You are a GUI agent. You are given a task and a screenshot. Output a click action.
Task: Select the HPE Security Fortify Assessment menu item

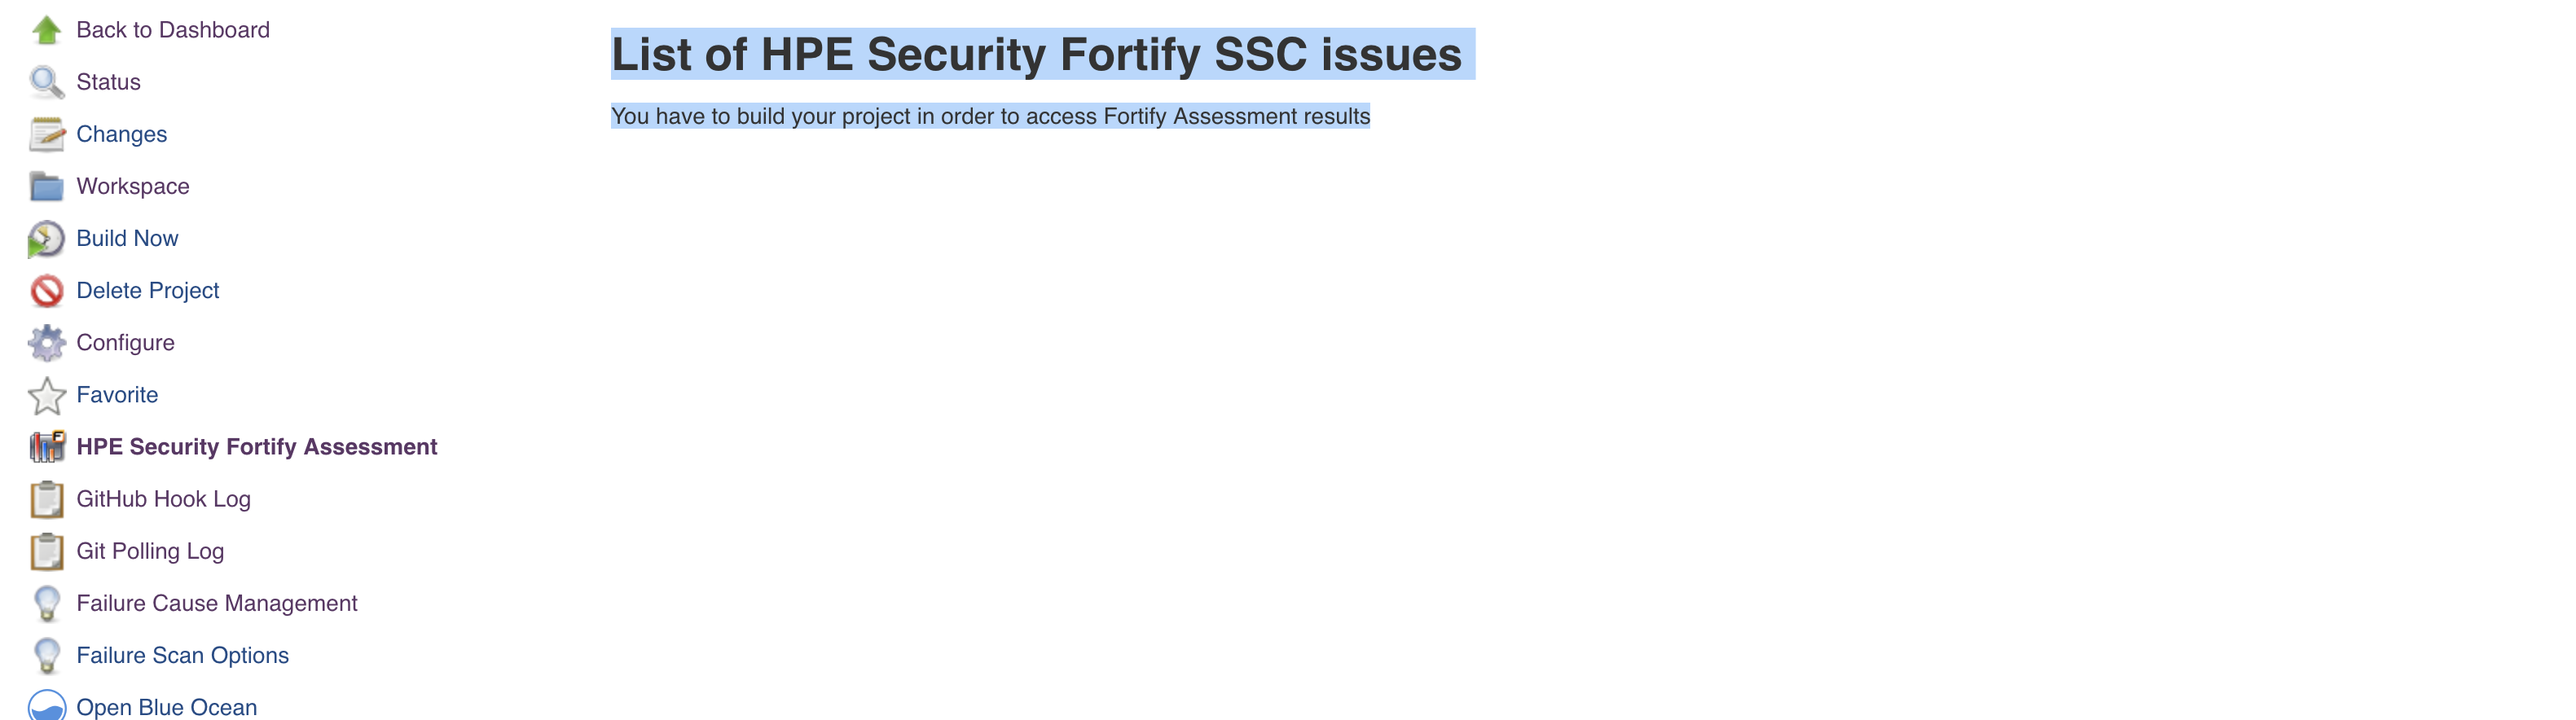[x=256, y=447]
